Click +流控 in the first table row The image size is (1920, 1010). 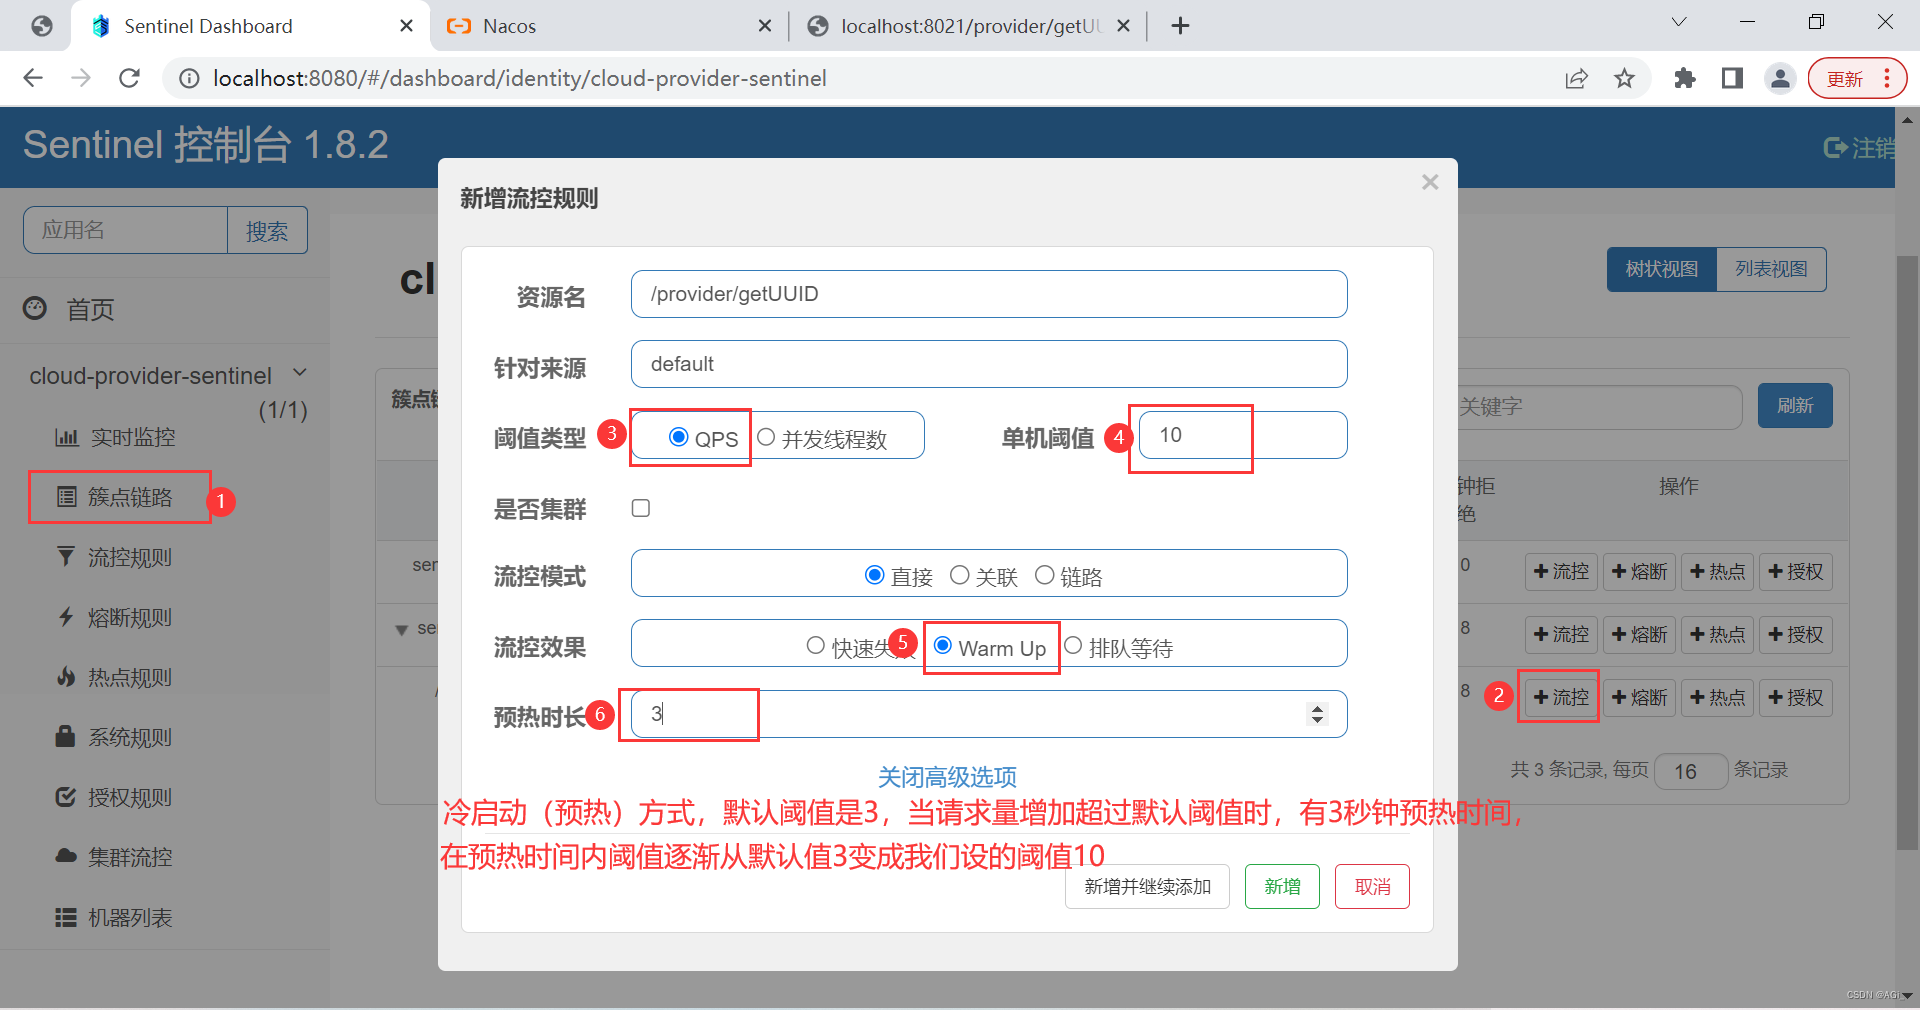[1561, 571]
